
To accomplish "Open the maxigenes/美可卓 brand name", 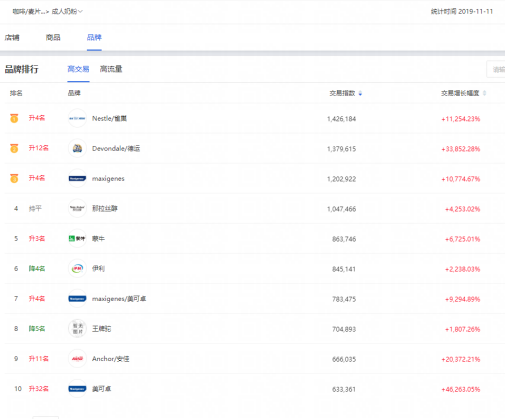I will click(119, 299).
